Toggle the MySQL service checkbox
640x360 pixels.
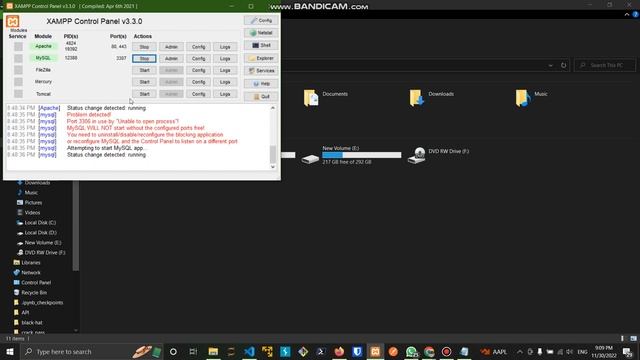18,58
